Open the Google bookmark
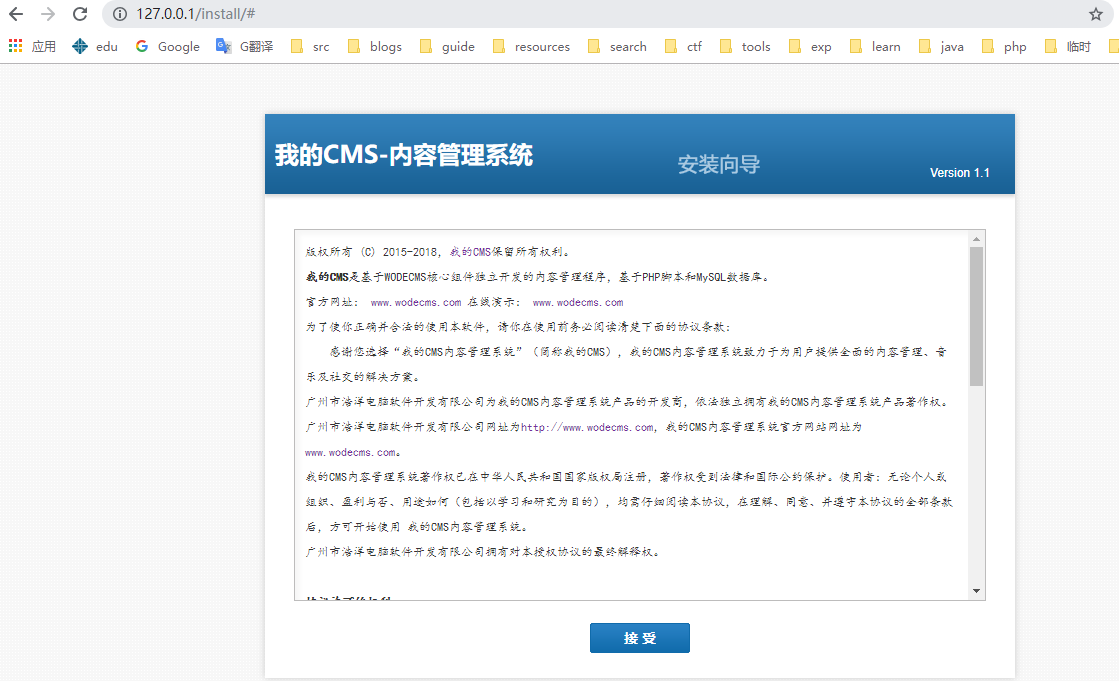Image resolution: width=1119 pixels, height=681 pixels. pos(167,46)
